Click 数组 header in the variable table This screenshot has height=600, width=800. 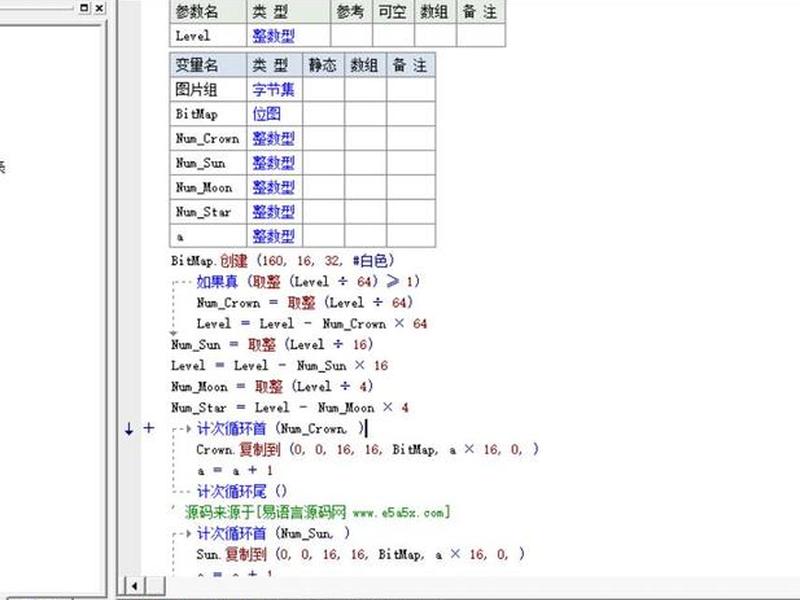[x=365, y=65]
